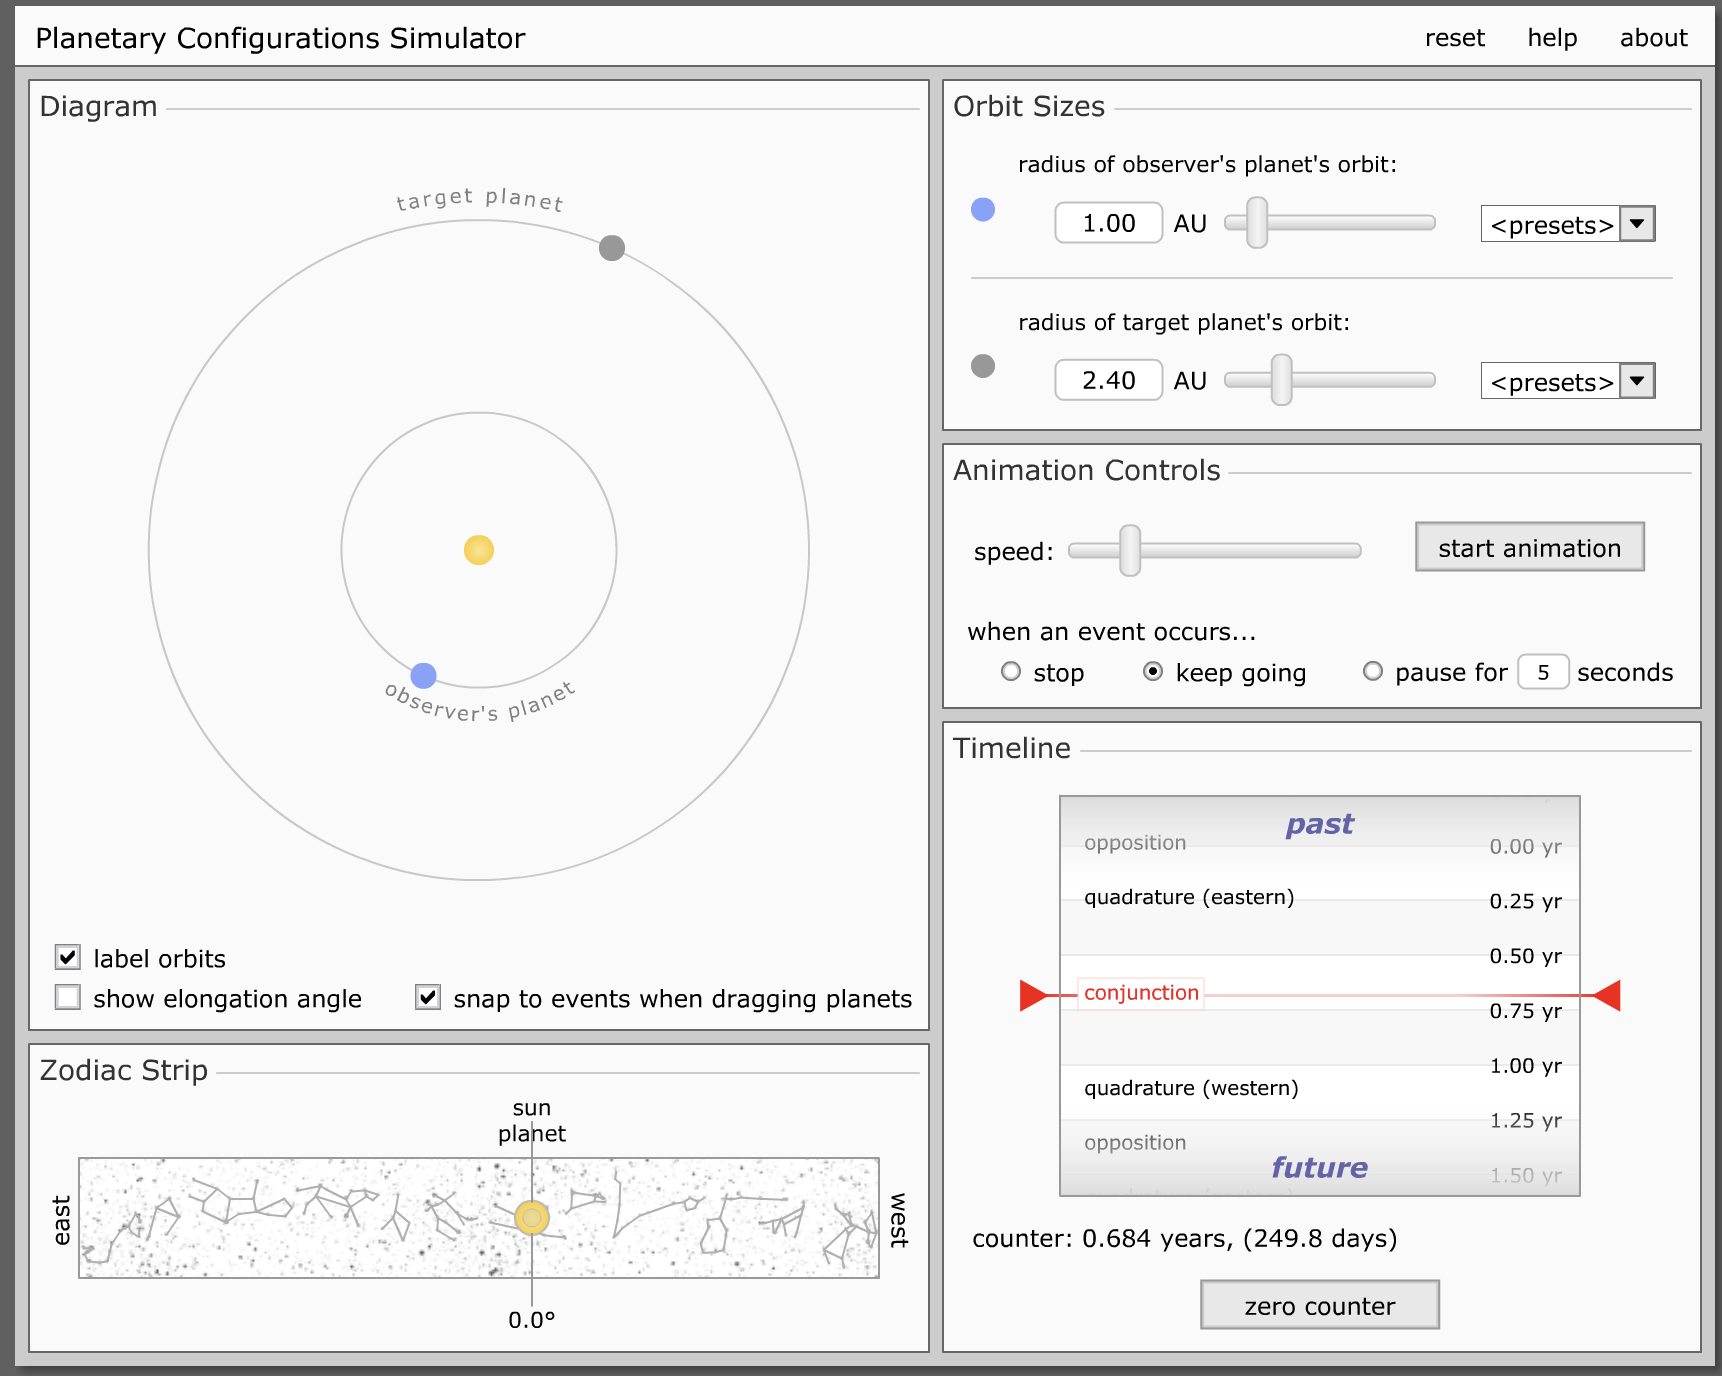
Task: Select the keep going radio option
Action: 1153,672
